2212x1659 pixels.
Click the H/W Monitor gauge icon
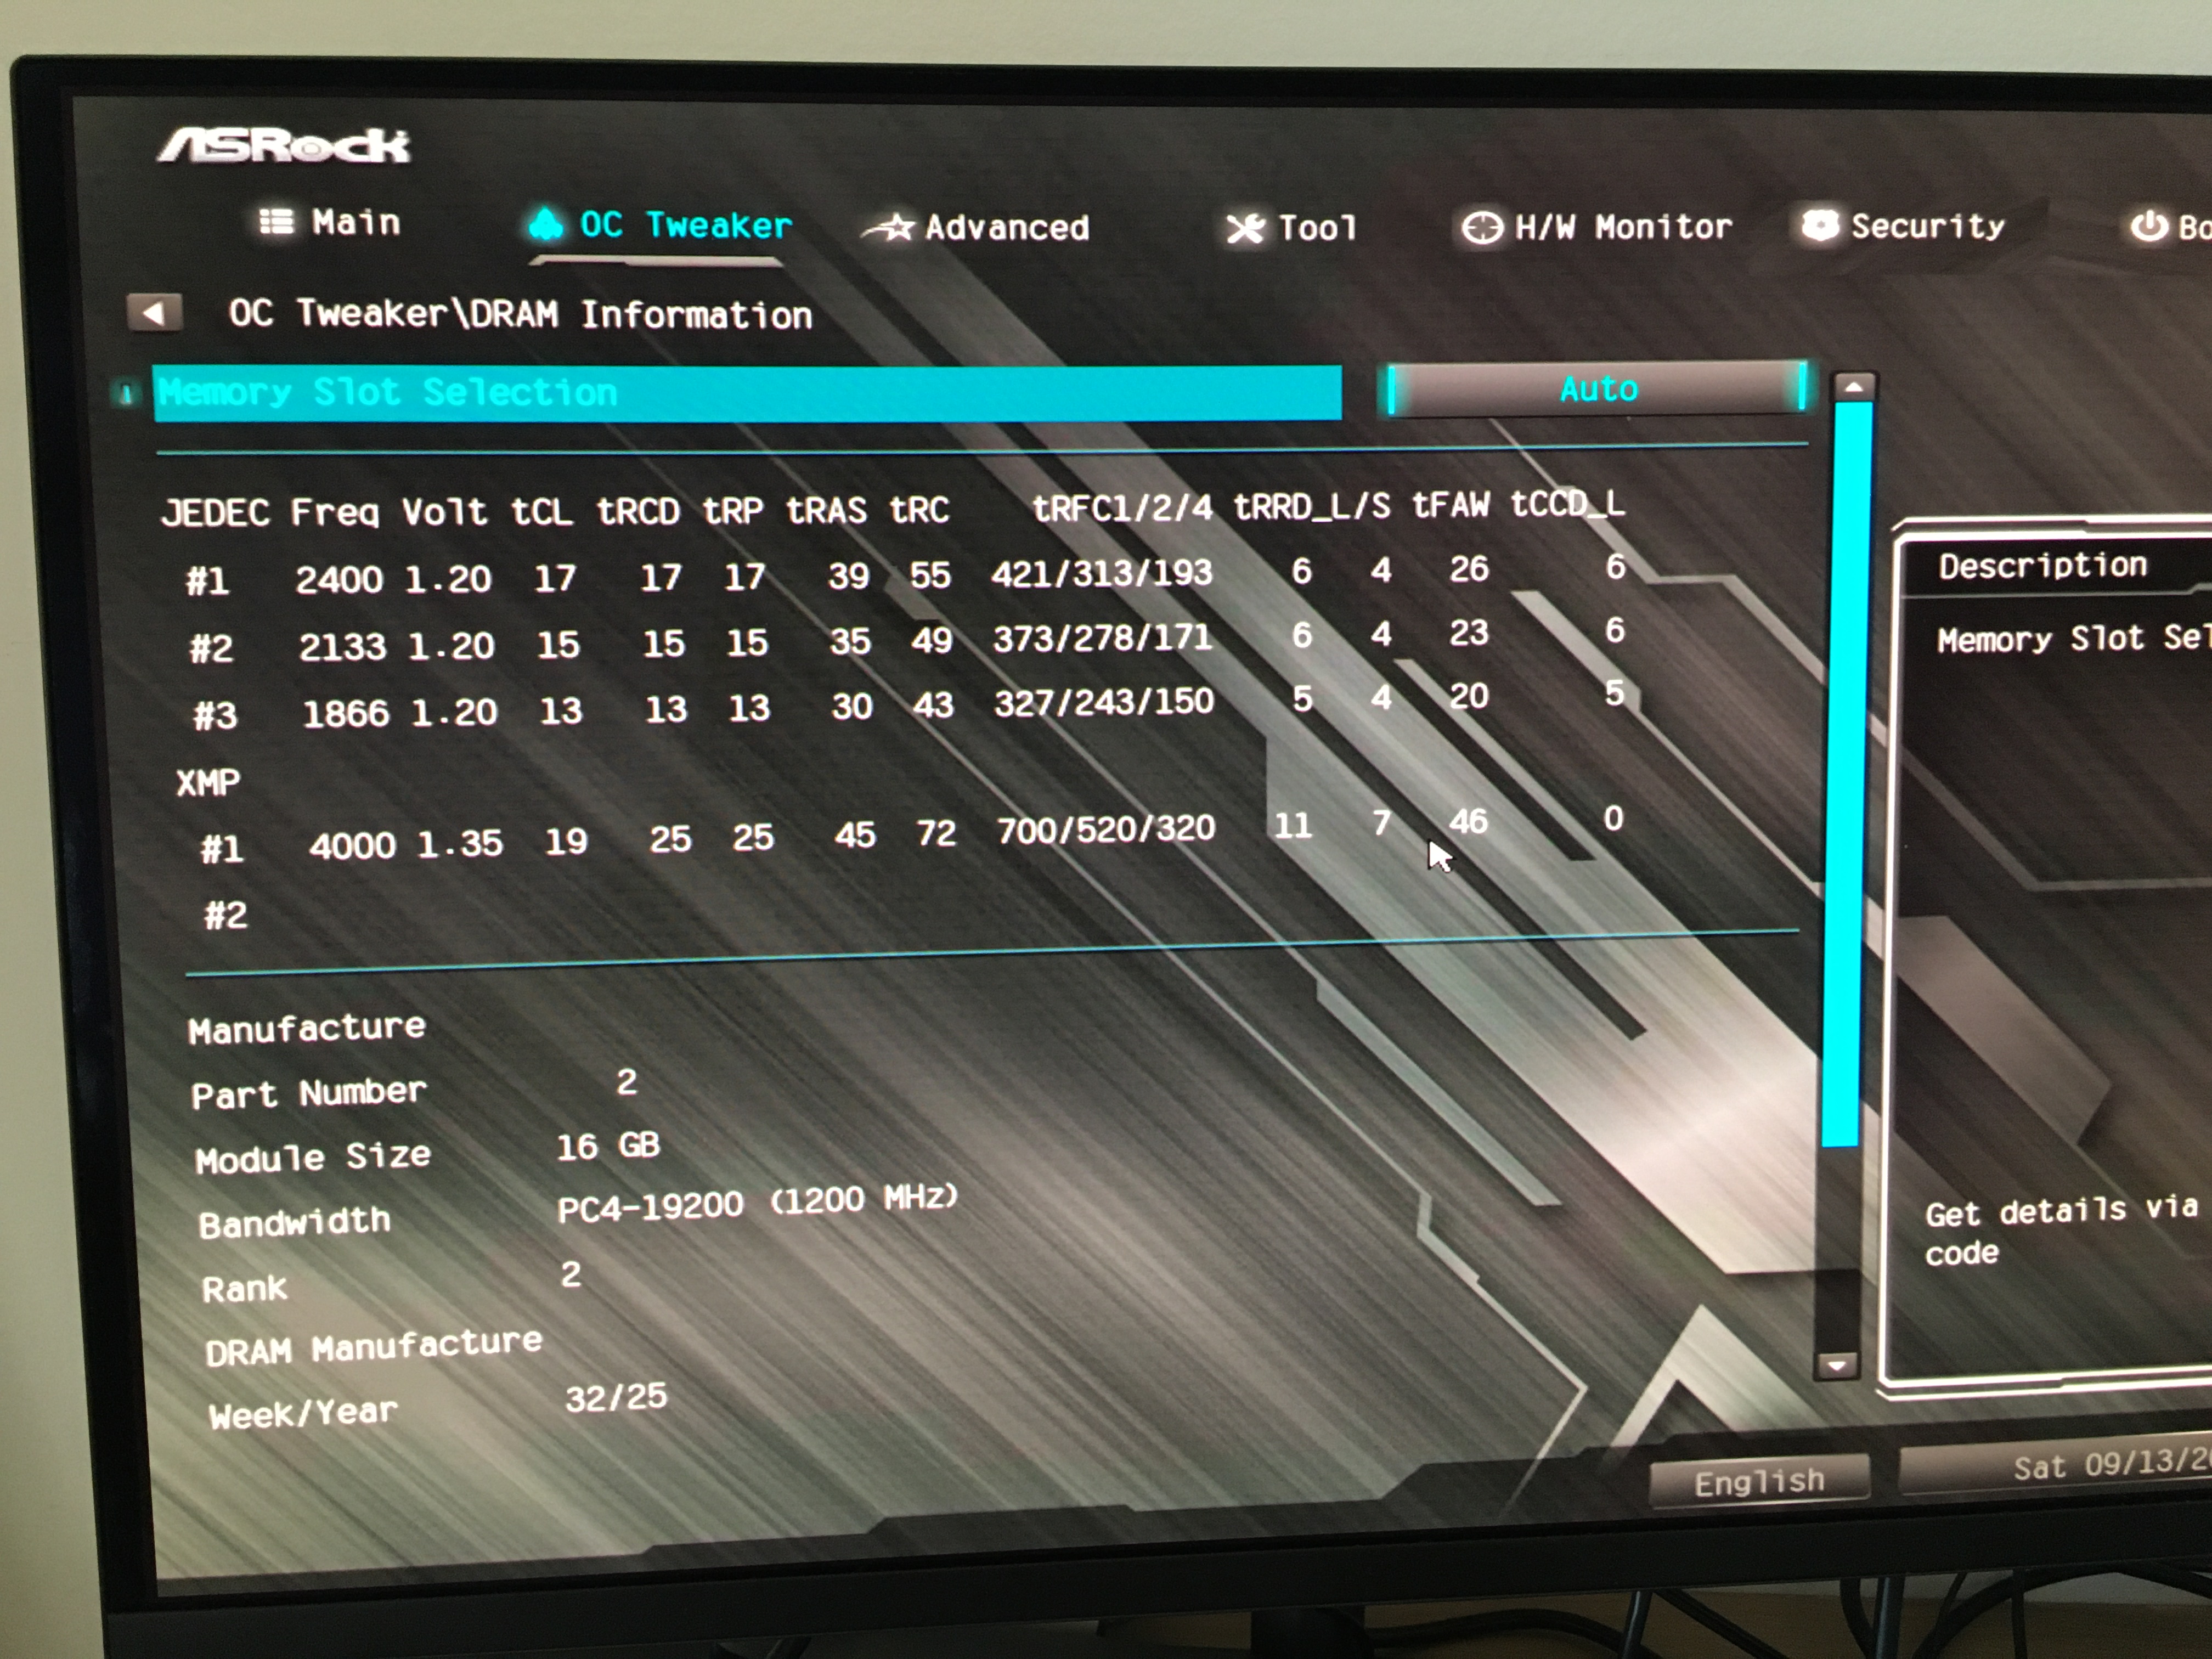[x=1481, y=228]
